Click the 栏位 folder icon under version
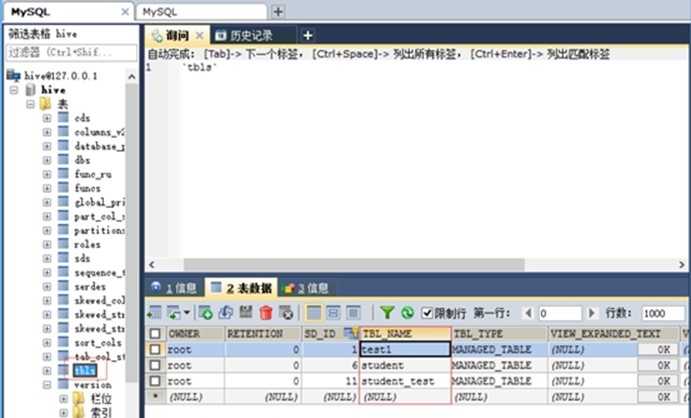This screenshot has width=691, height=418. (x=79, y=399)
